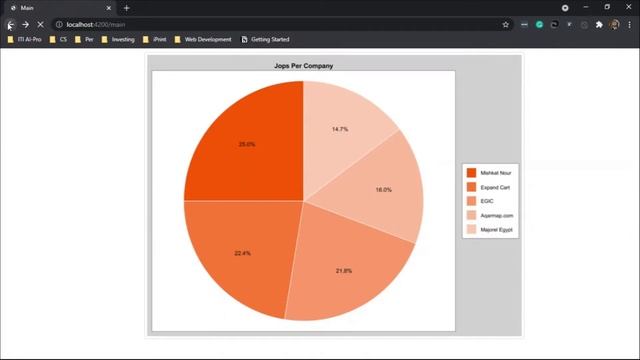640x360 pixels.
Task: Open the ITI AI-Pro bookmark folder
Action: 24,40
